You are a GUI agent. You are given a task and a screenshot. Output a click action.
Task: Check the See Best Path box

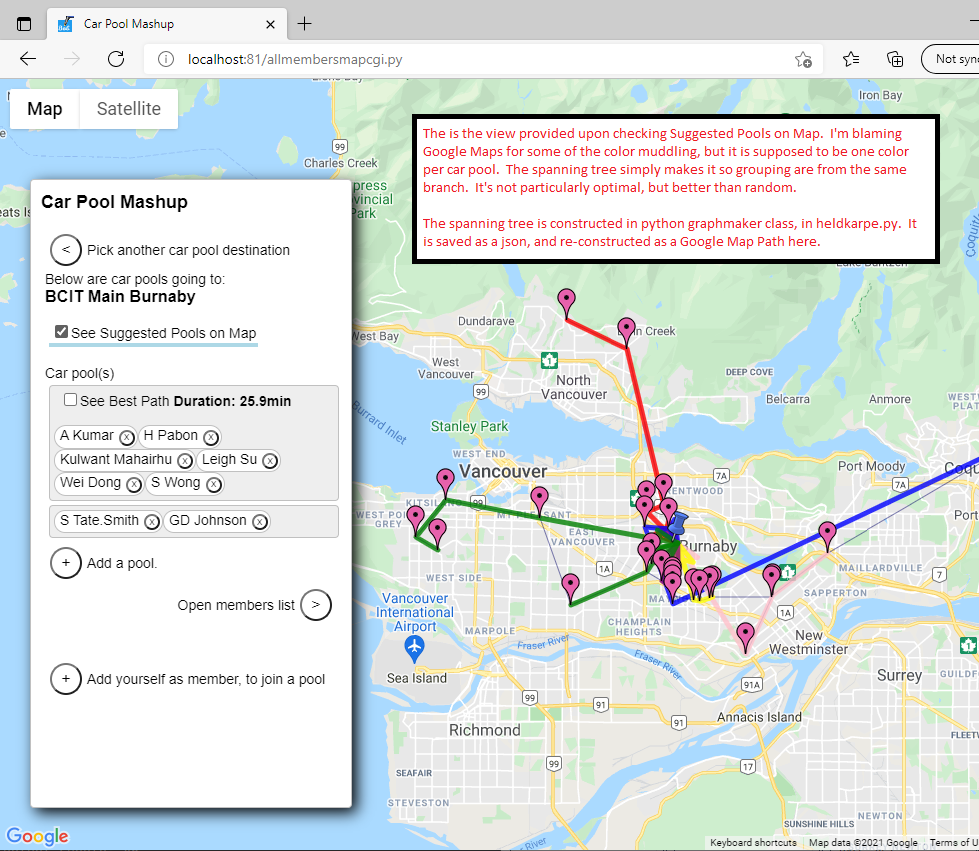[71, 400]
